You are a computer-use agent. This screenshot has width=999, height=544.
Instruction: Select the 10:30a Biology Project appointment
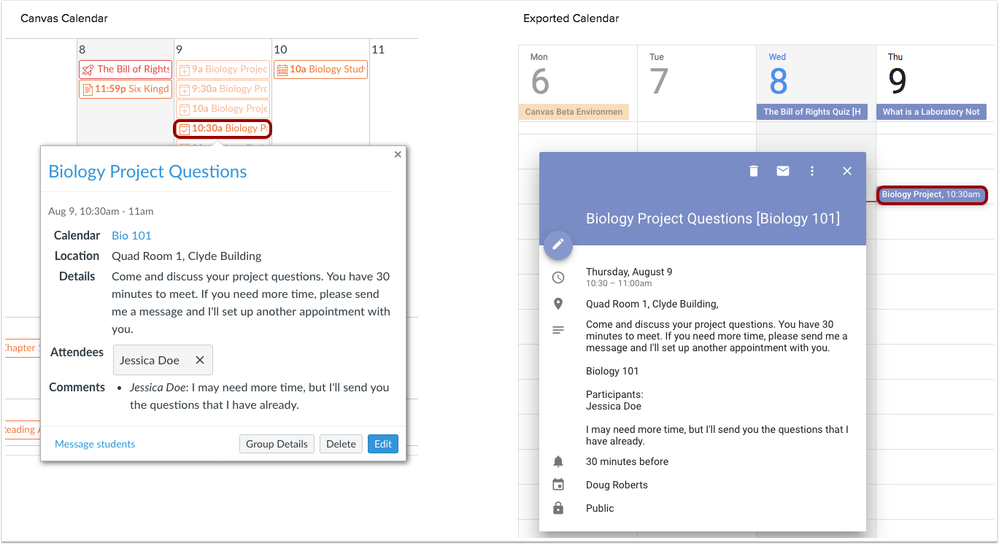[223, 129]
